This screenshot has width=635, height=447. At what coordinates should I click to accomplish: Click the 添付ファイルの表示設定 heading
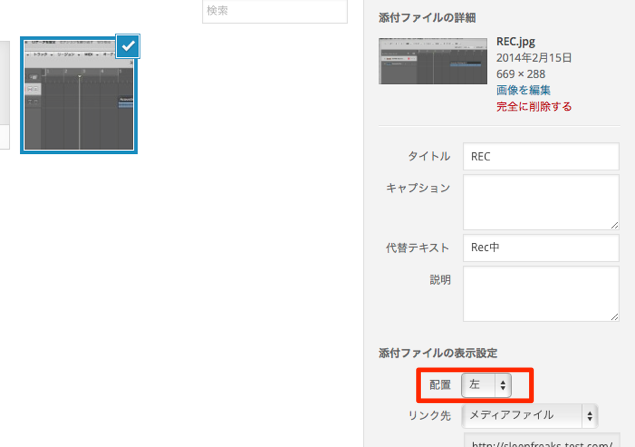pyautogui.click(x=438, y=353)
